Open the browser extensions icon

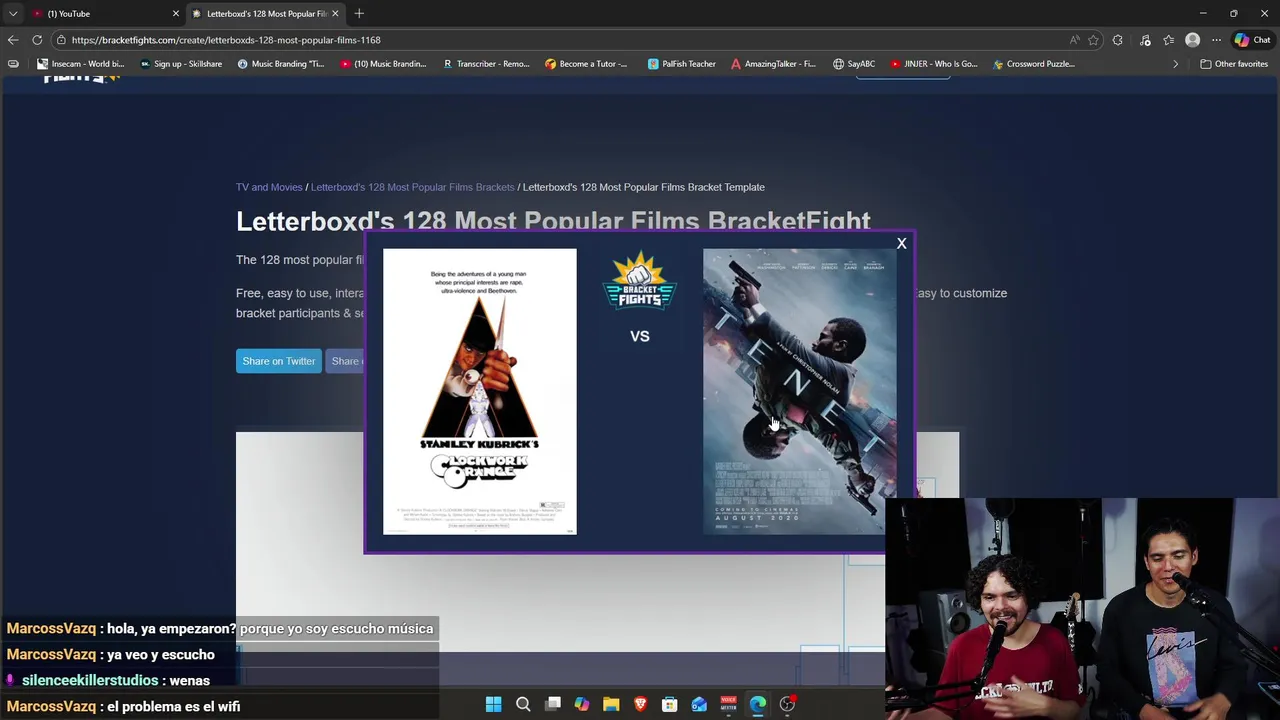tap(1117, 40)
